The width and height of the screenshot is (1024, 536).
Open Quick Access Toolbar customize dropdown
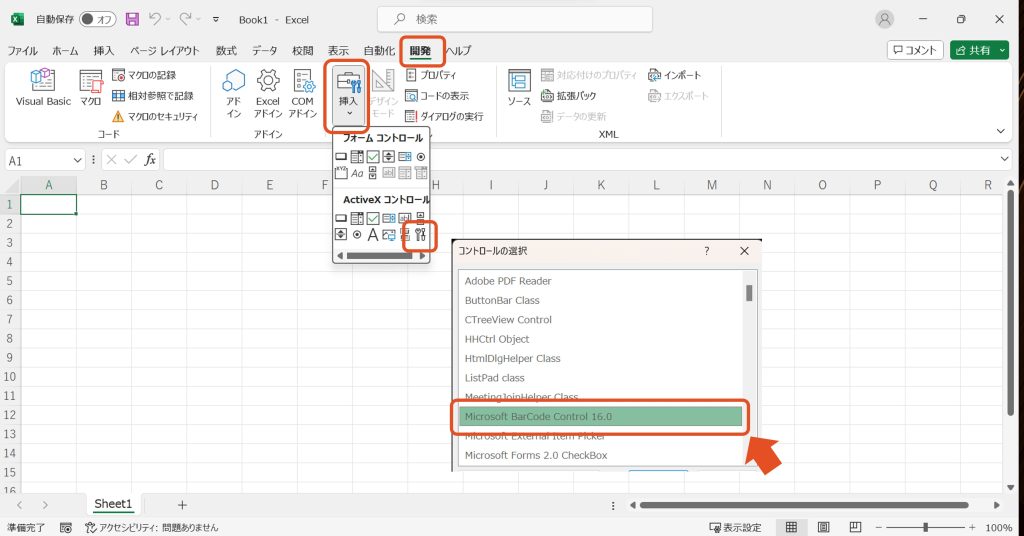[216, 20]
